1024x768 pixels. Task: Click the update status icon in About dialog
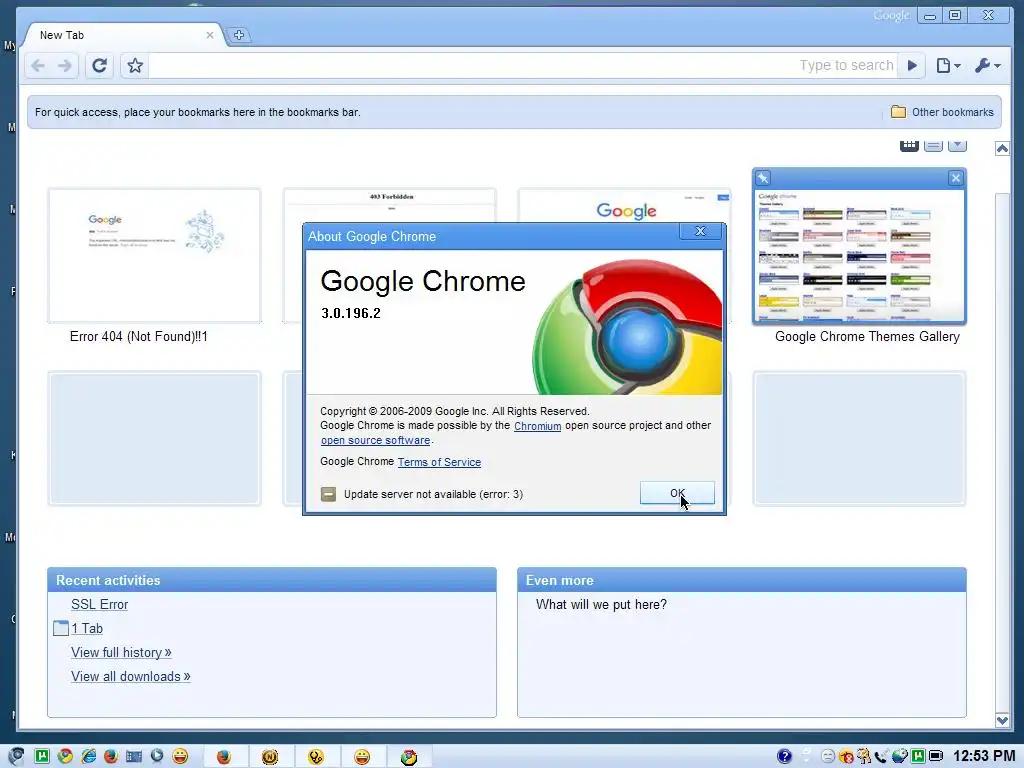(x=328, y=494)
